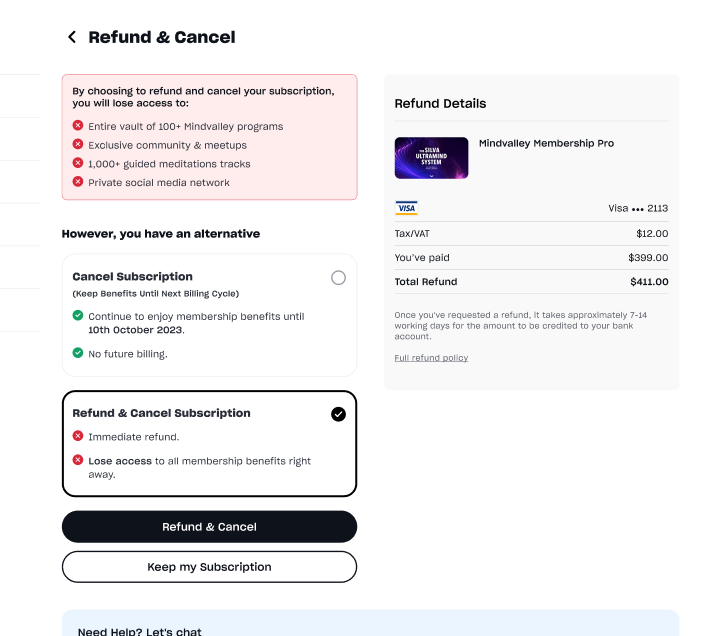Click green check beside Continue to enjoy

pos(78,316)
